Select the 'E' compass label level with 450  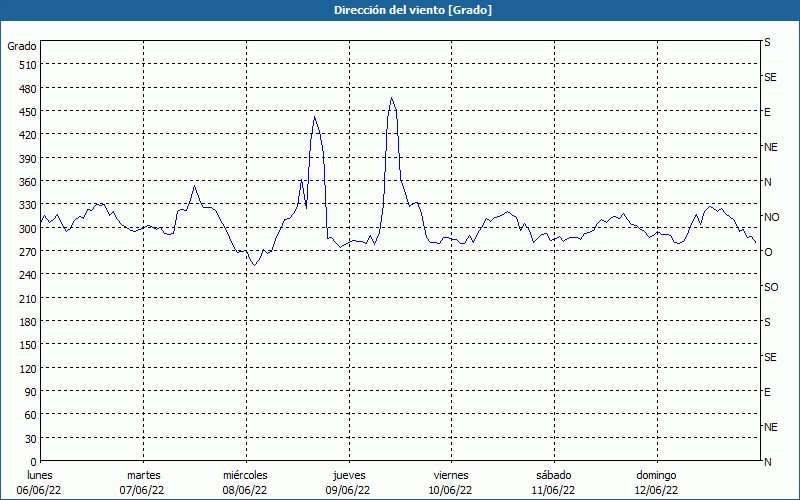click(767, 112)
